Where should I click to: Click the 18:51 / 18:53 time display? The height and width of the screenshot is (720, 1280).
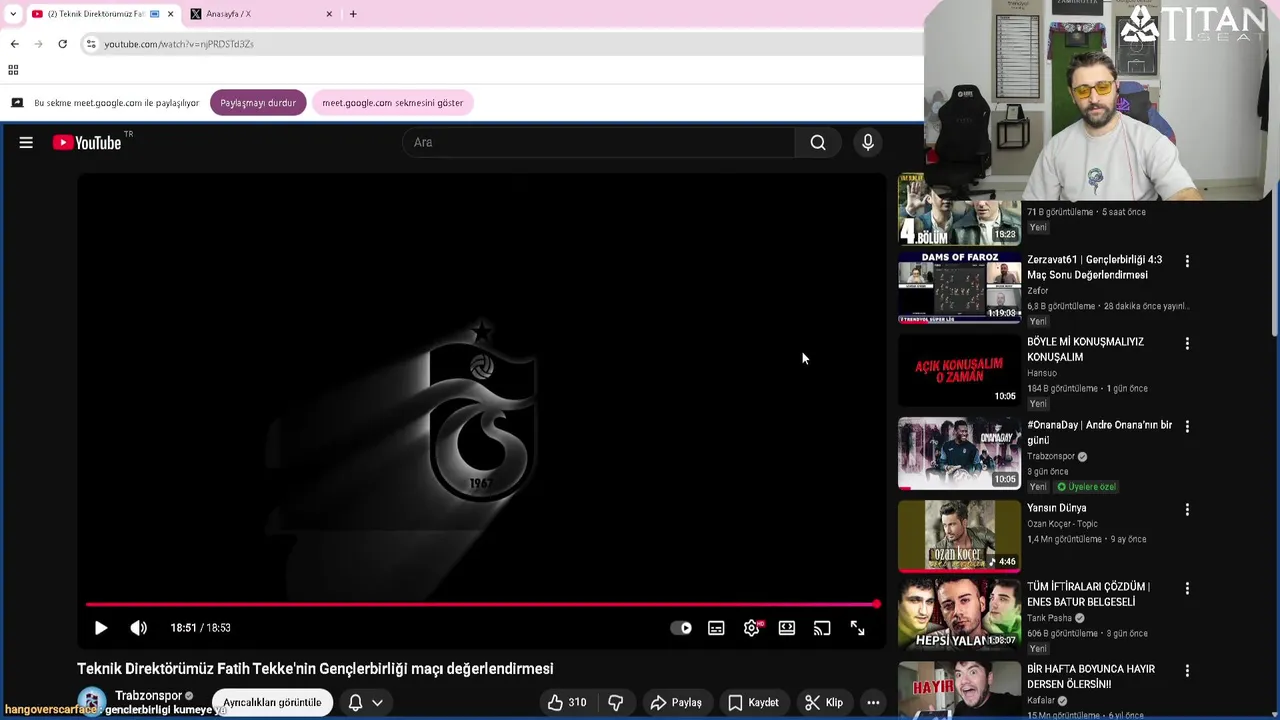point(200,628)
